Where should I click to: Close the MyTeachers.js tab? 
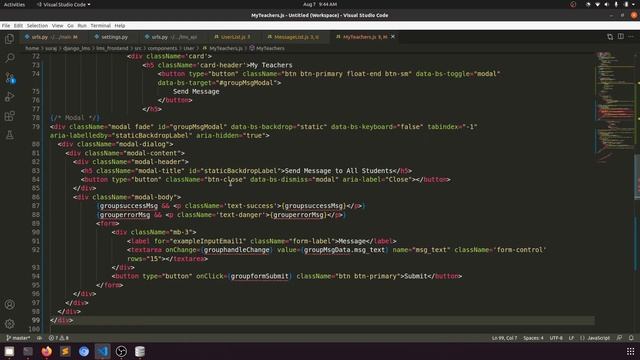[393, 37]
